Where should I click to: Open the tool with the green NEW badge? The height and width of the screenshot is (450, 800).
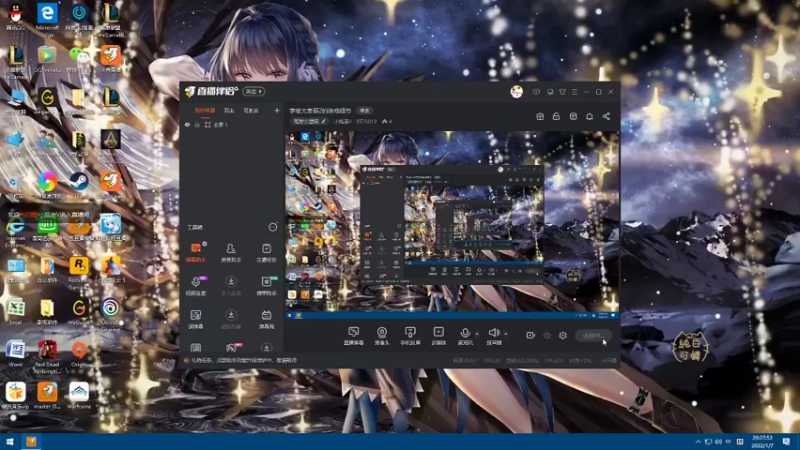point(266,286)
